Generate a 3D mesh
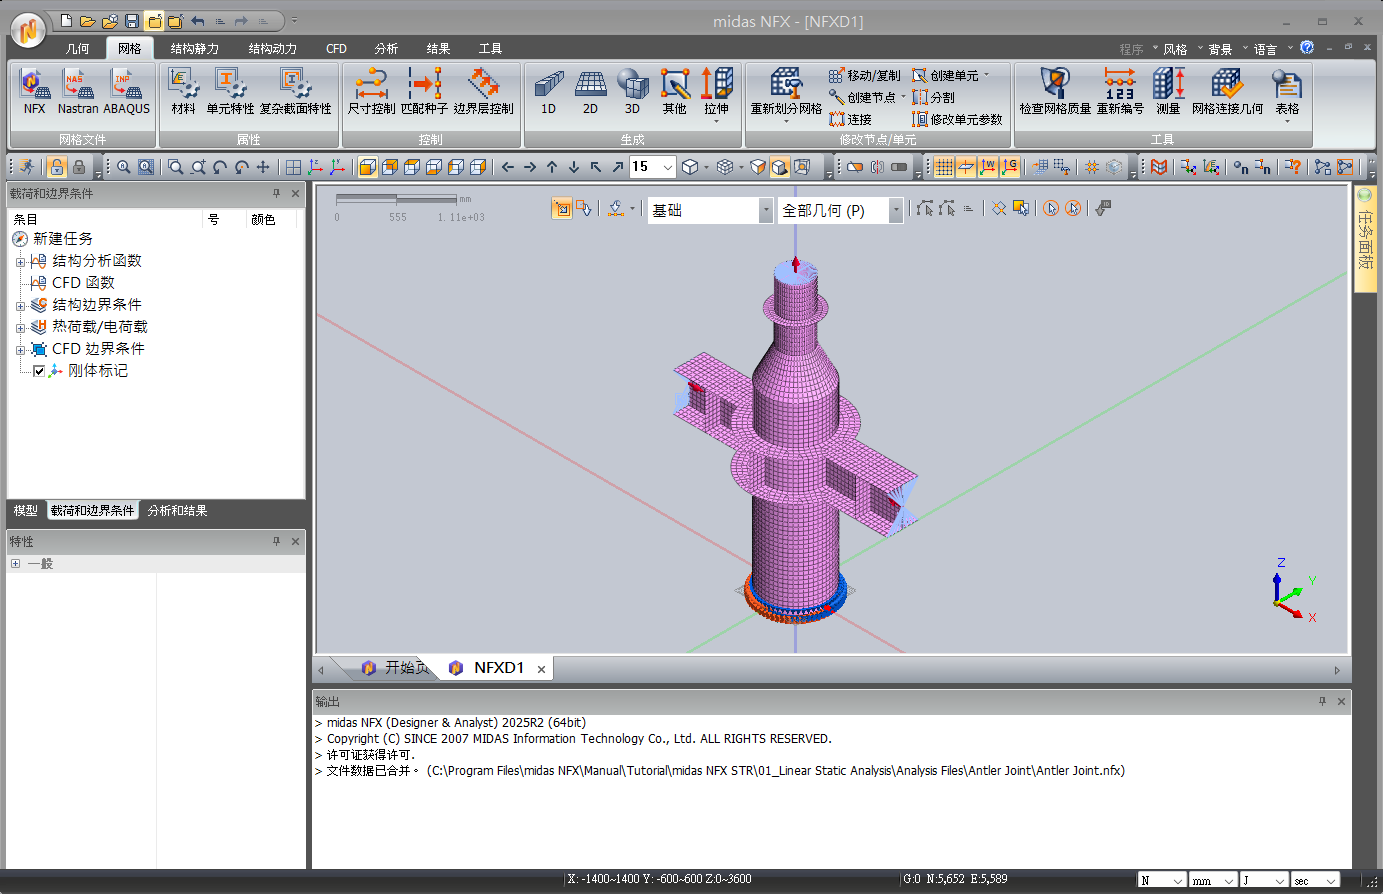 coord(632,92)
